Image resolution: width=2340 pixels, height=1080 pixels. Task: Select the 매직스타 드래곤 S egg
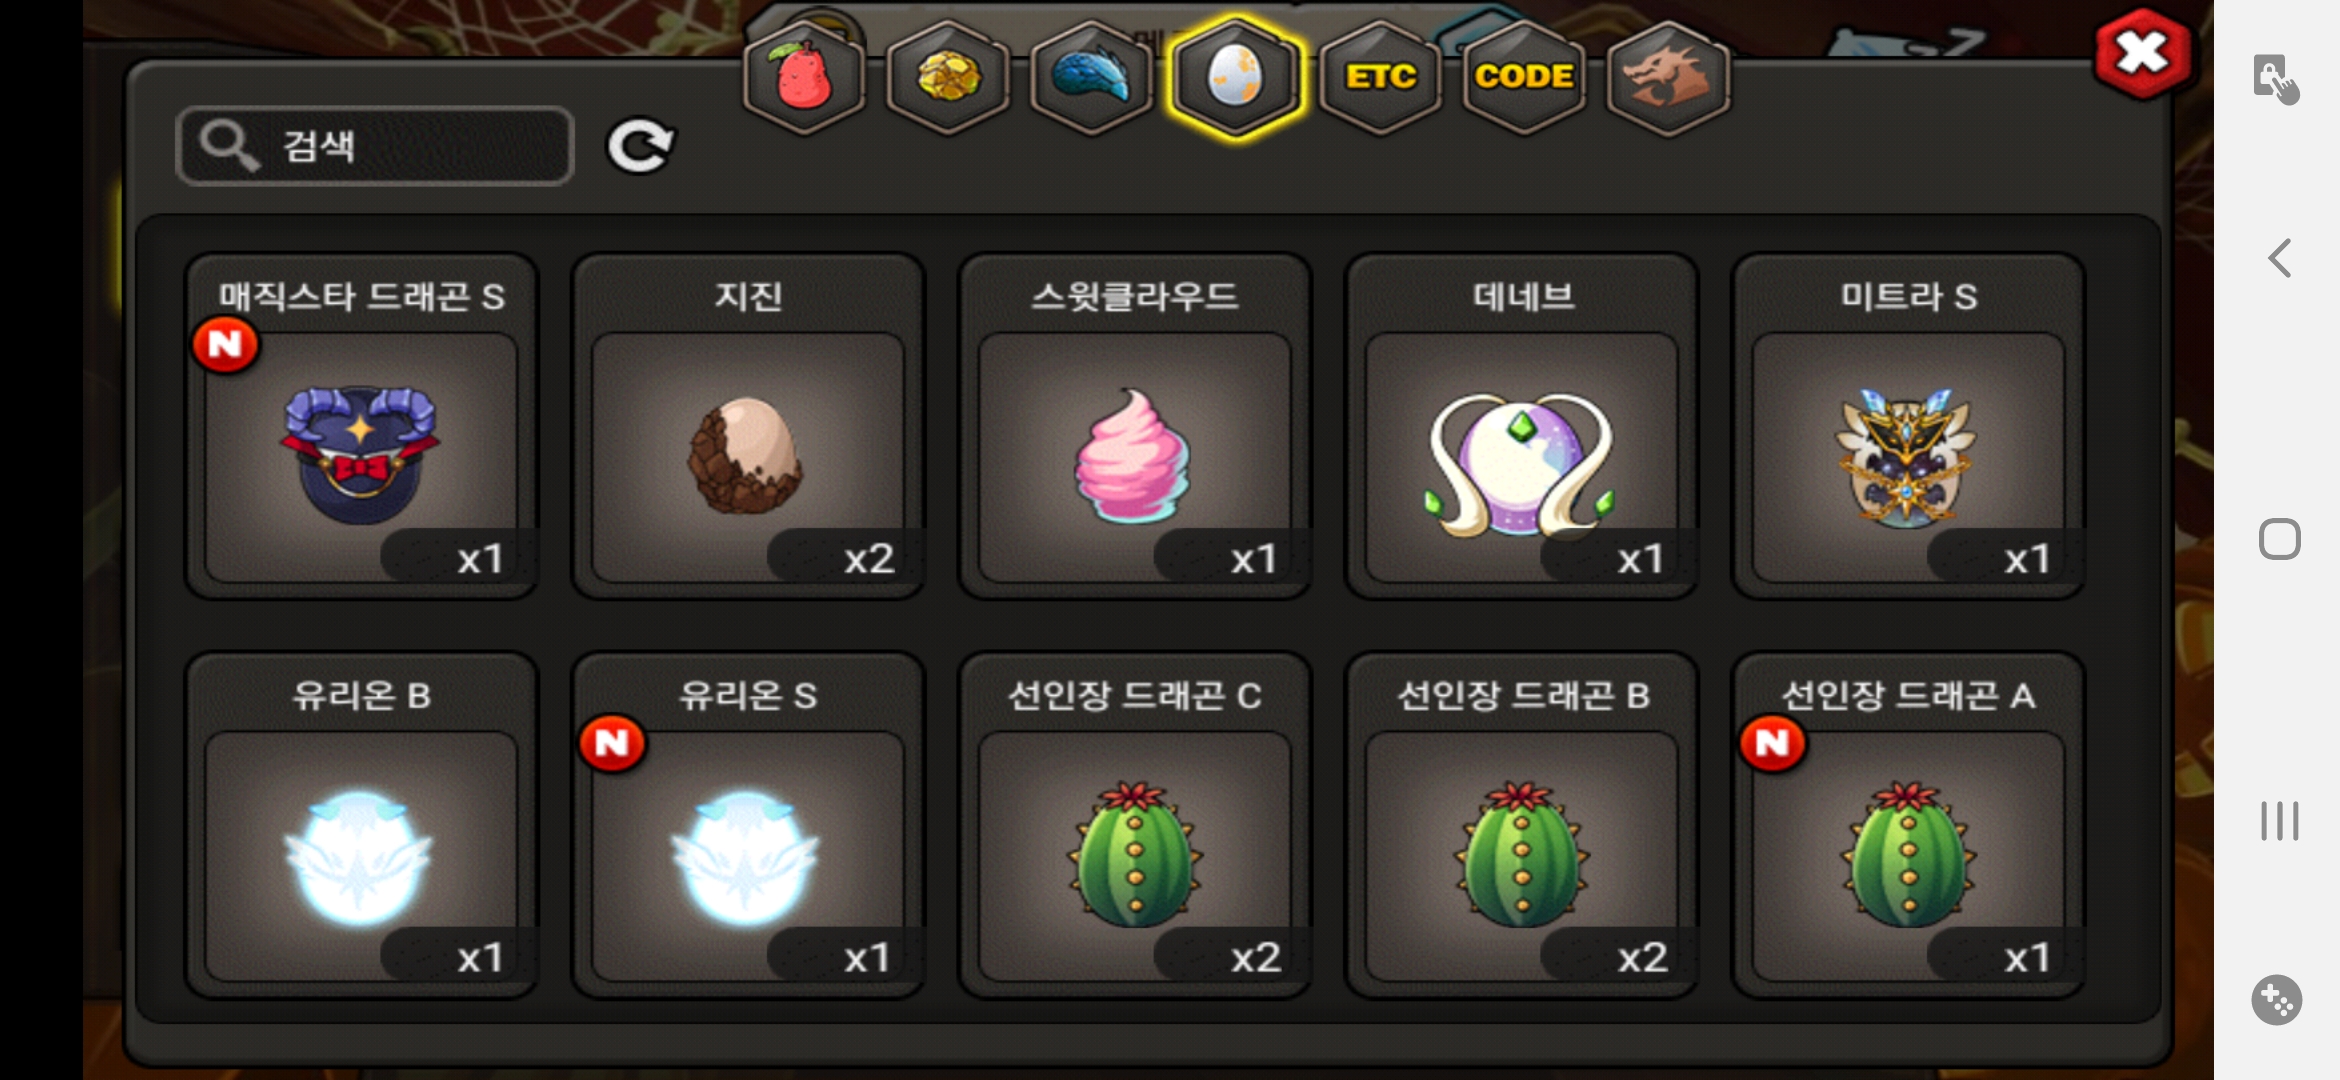coord(362,427)
